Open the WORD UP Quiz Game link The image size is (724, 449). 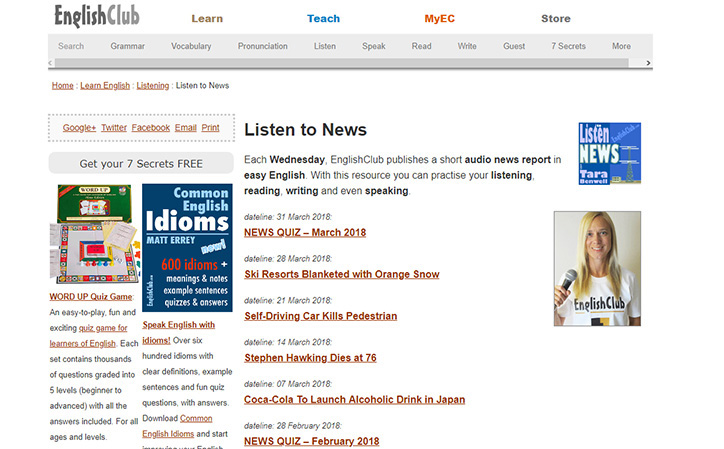coord(91,297)
